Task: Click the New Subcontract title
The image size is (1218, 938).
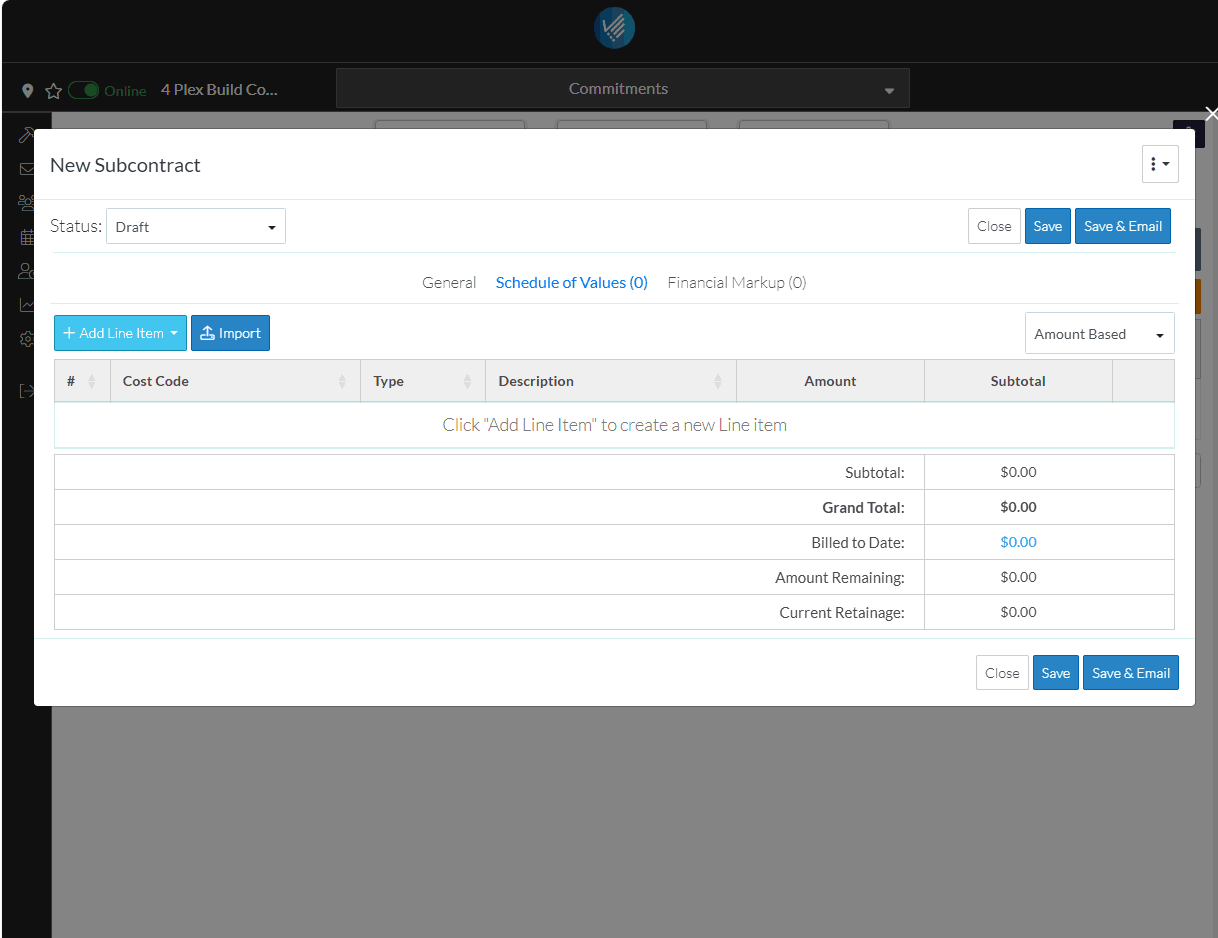Action: pos(125,165)
